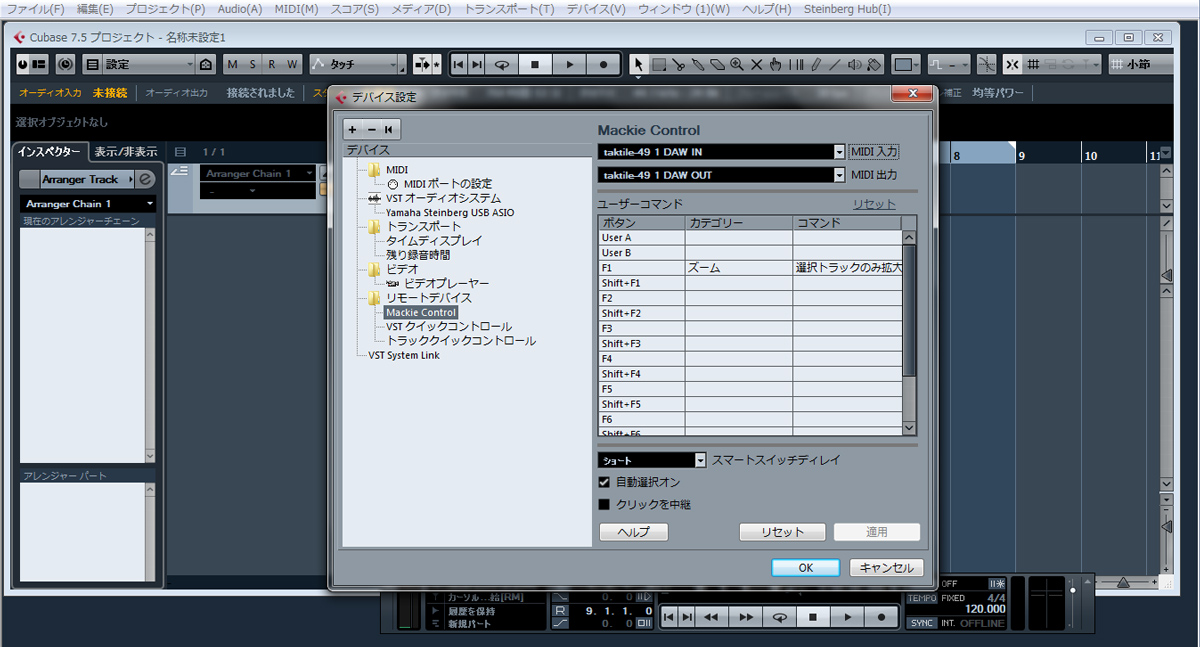The image size is (1200, 647).
Task: Click the キャンセル button
Action: (x=886, y=567)
